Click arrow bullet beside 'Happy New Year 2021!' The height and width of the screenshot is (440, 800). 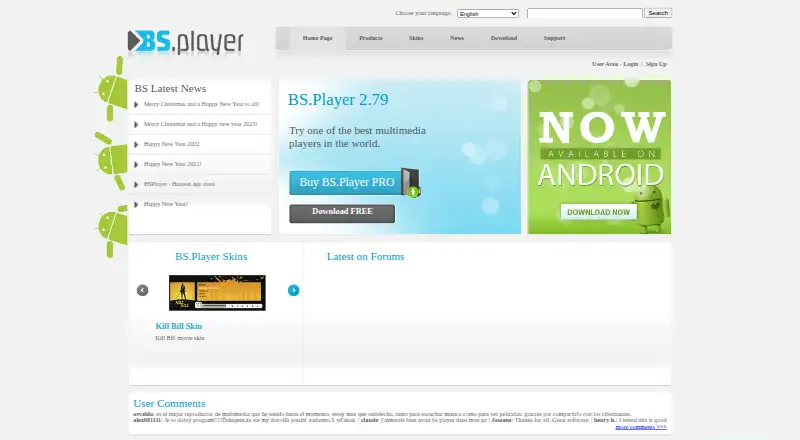coord(136,164)
